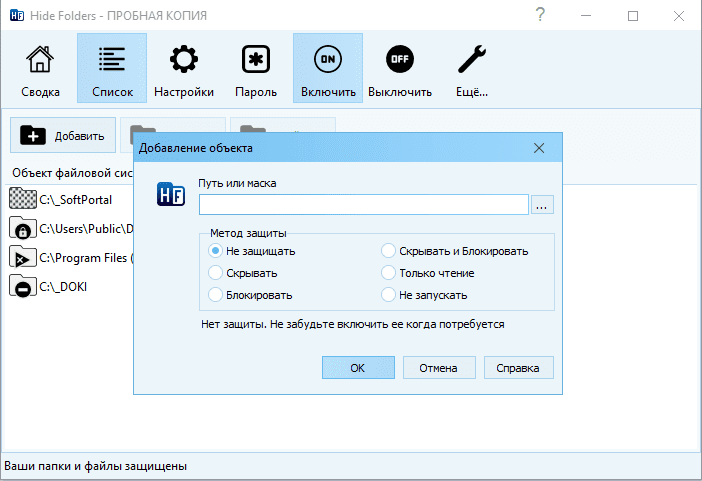Click the blocked folder icon for C:\_DOKI
702x481 pixels.
point(23,286)
